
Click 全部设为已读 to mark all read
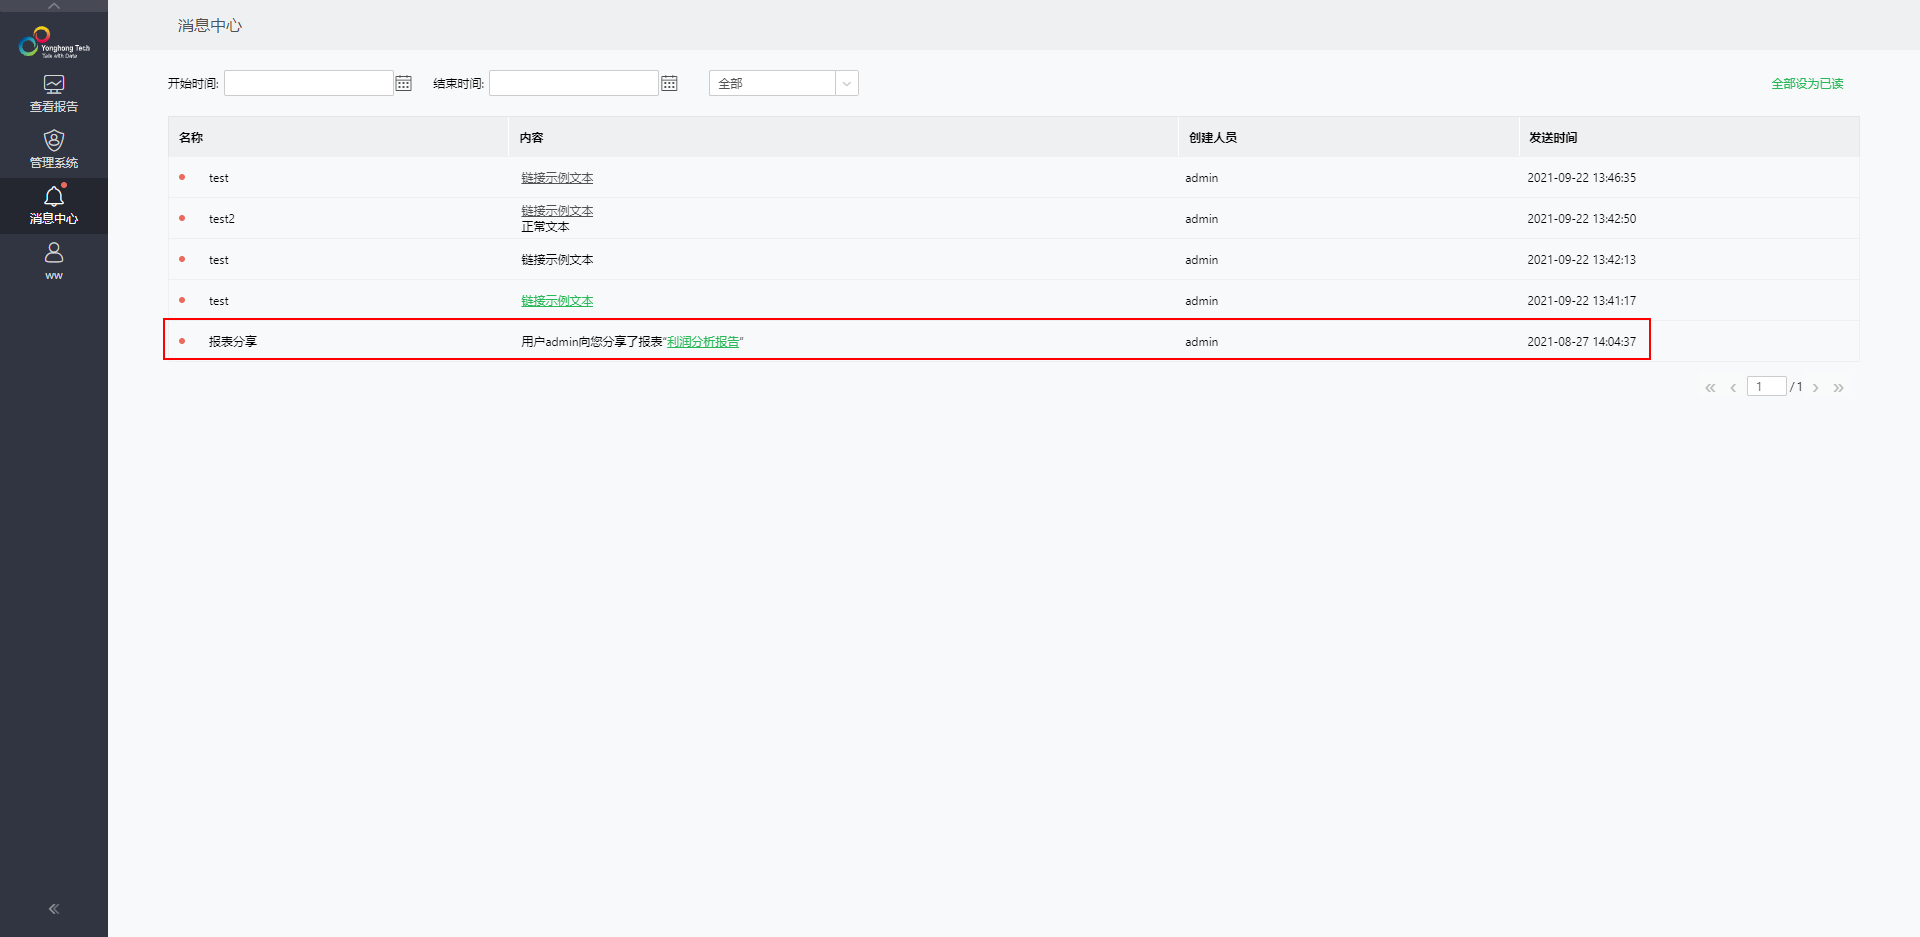tap(1806, 83)
